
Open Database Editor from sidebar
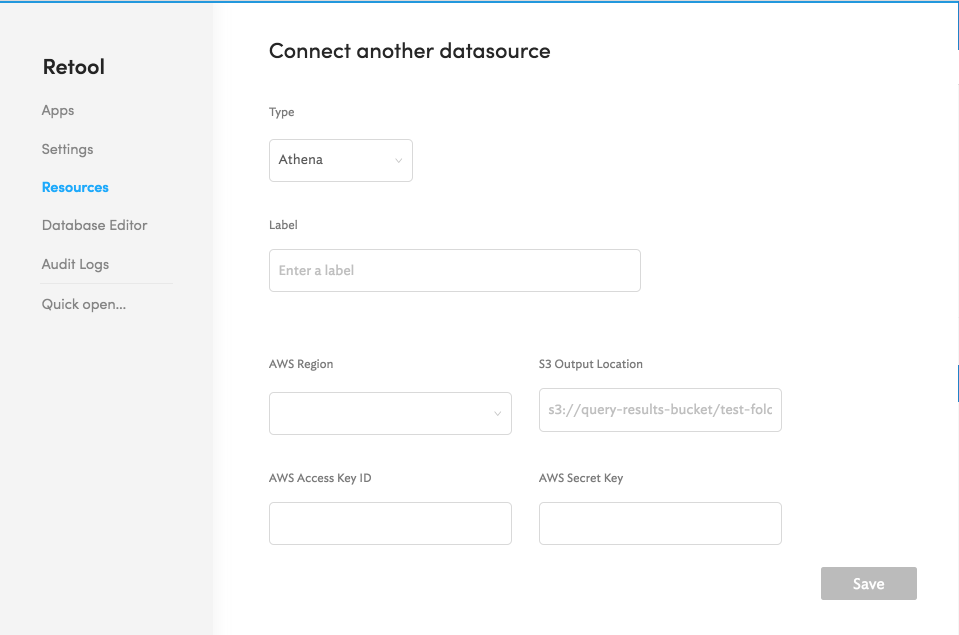pos(94,225)
